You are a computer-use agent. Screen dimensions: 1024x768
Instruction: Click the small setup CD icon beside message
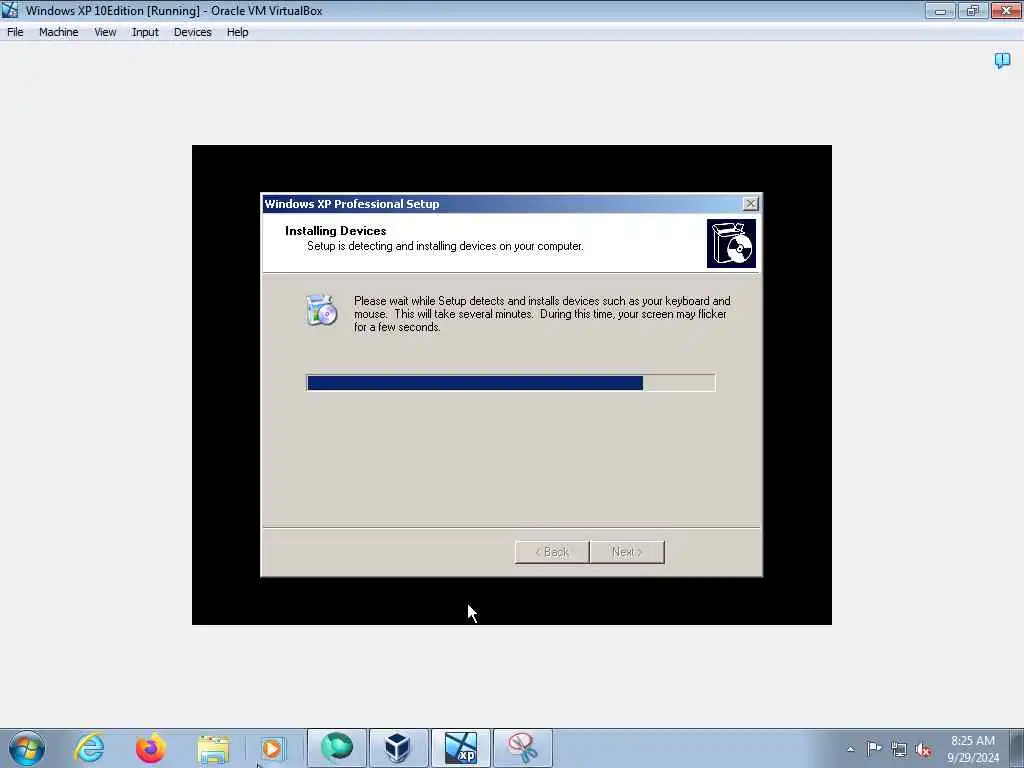tap(321, 310)
